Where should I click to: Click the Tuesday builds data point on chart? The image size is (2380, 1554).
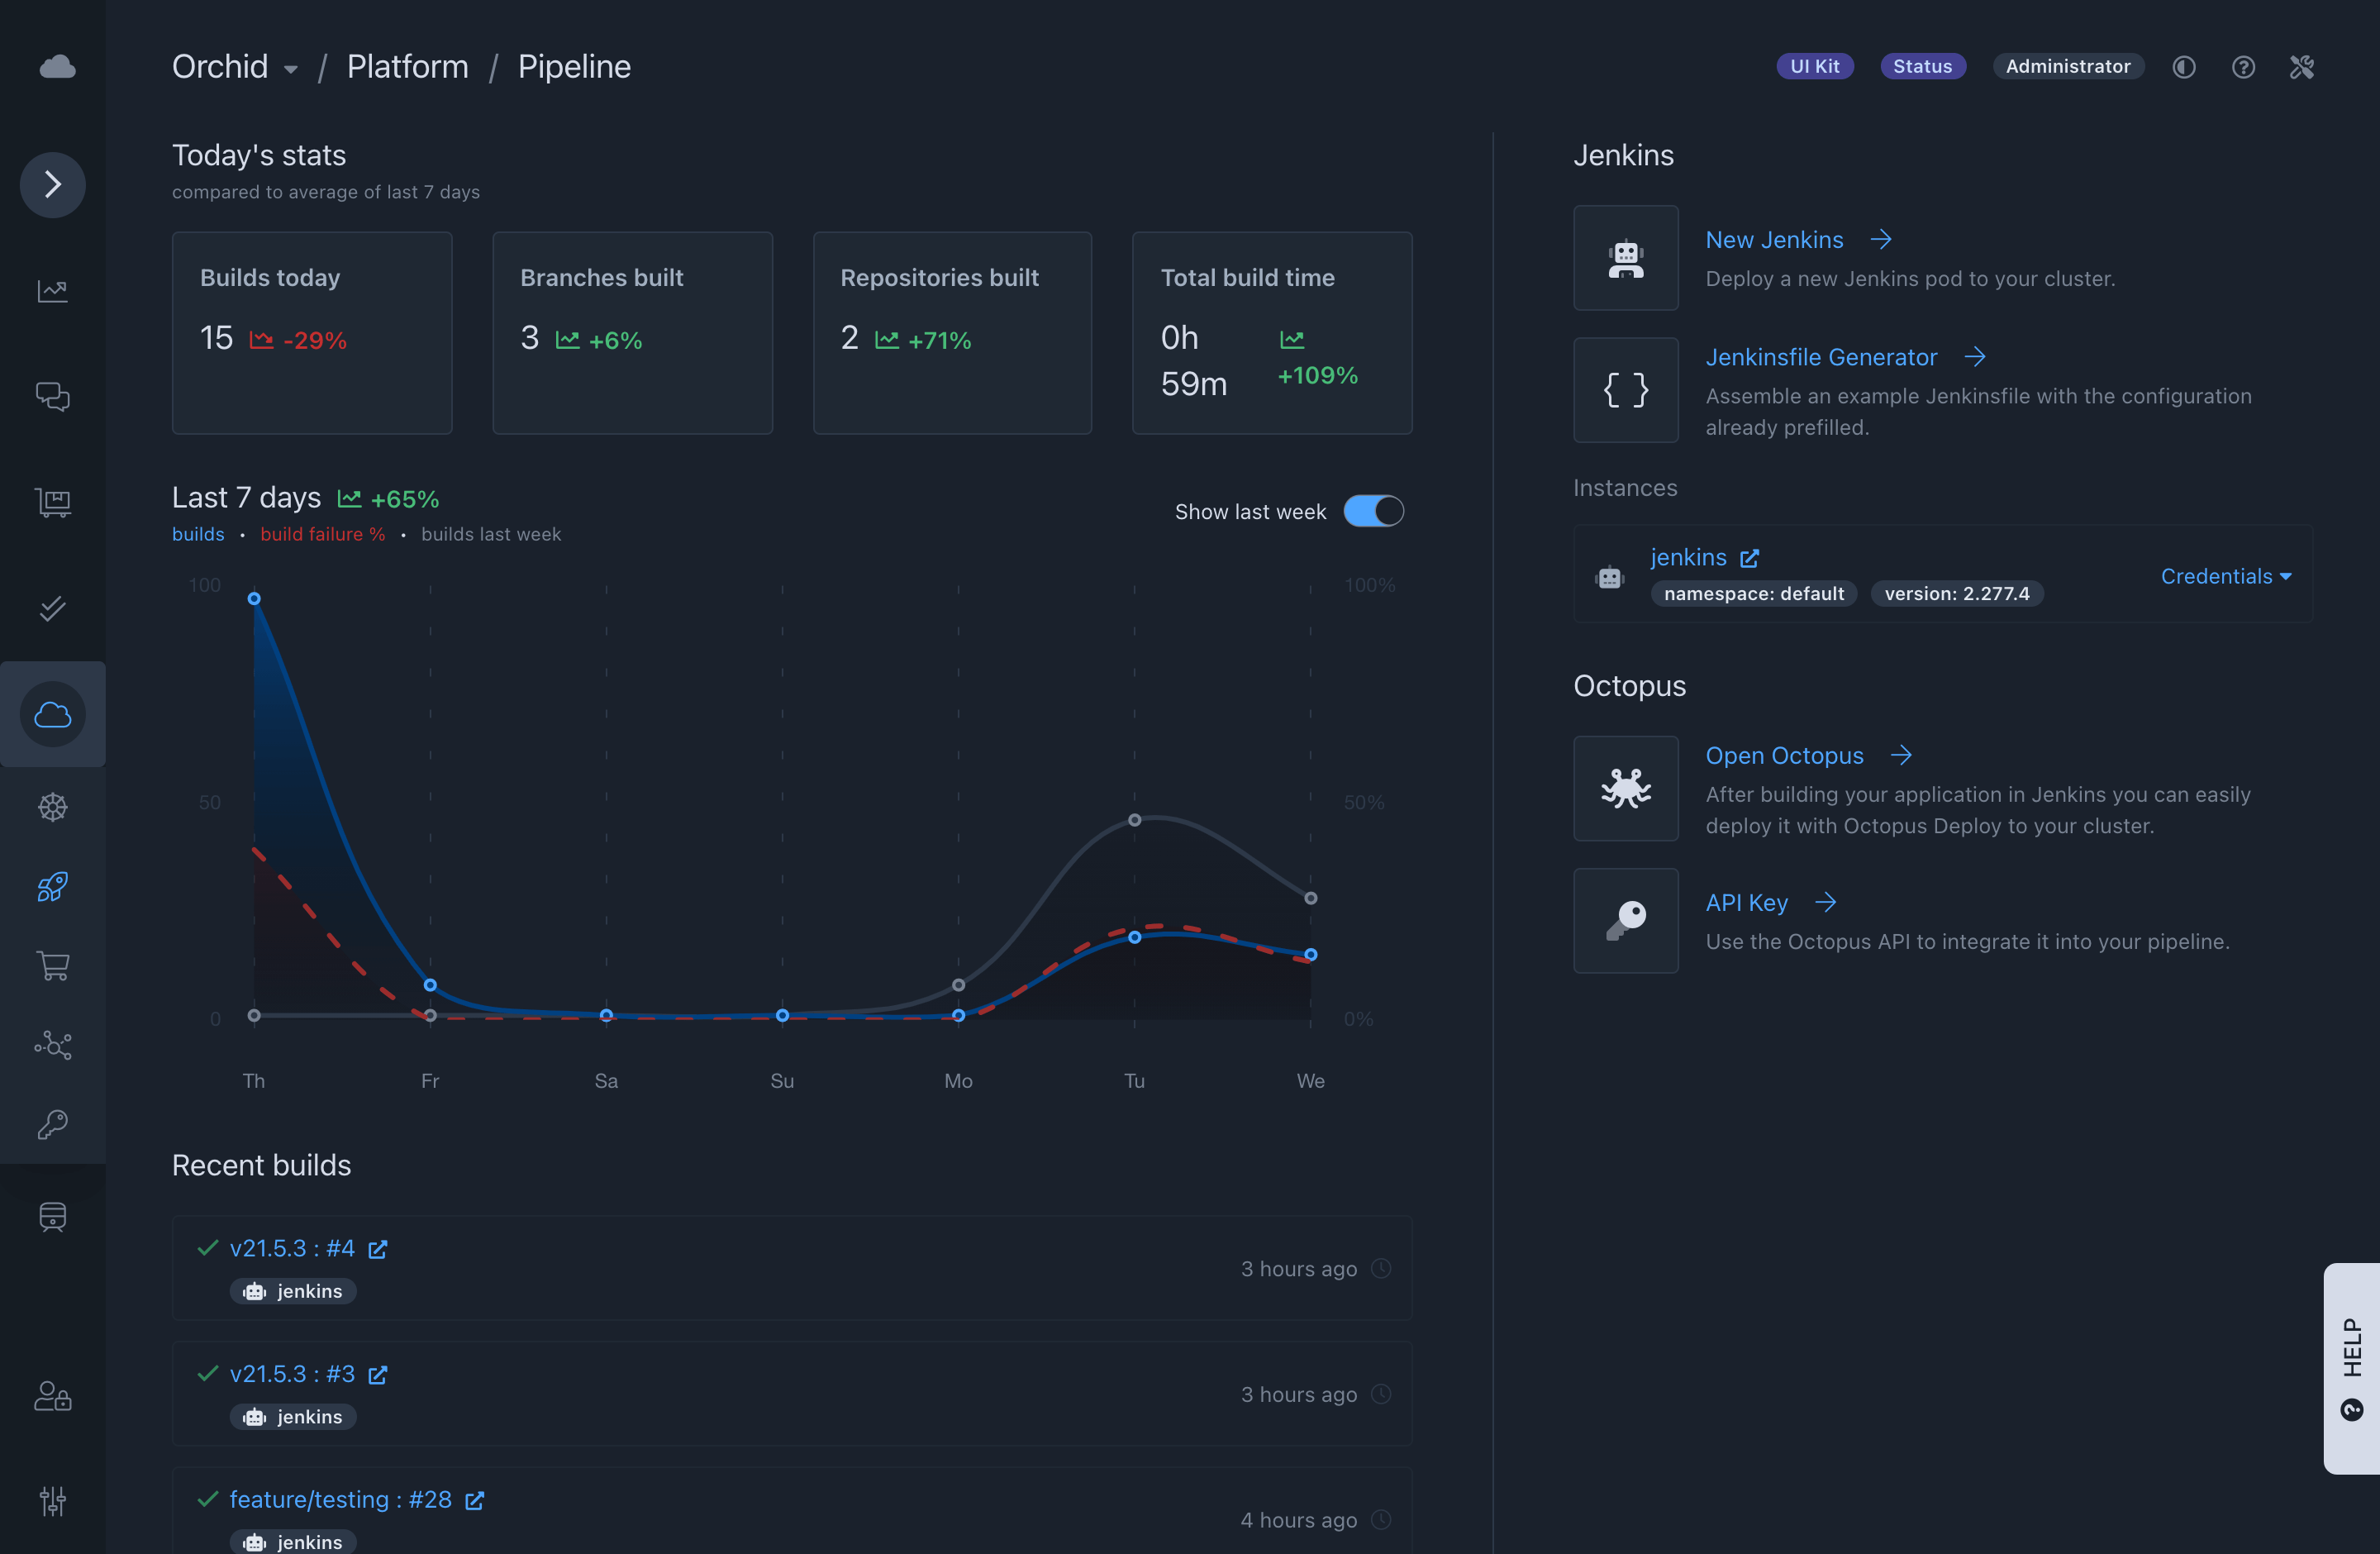(1134, 937)
